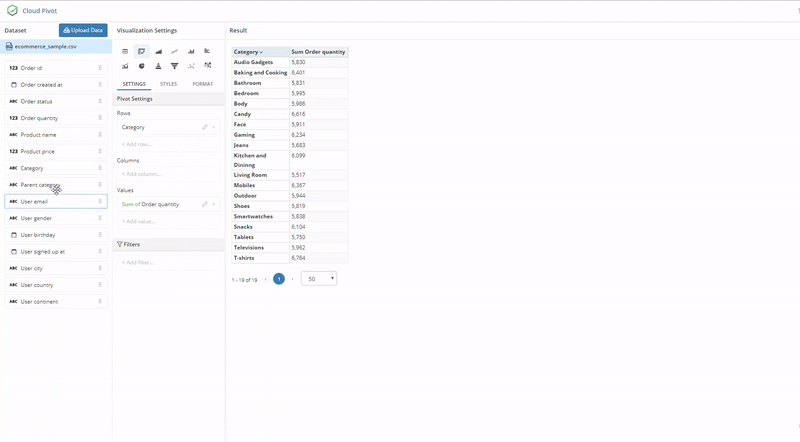
Task: Select the pivot table visualization icon
Action: [x=141, y=51]
